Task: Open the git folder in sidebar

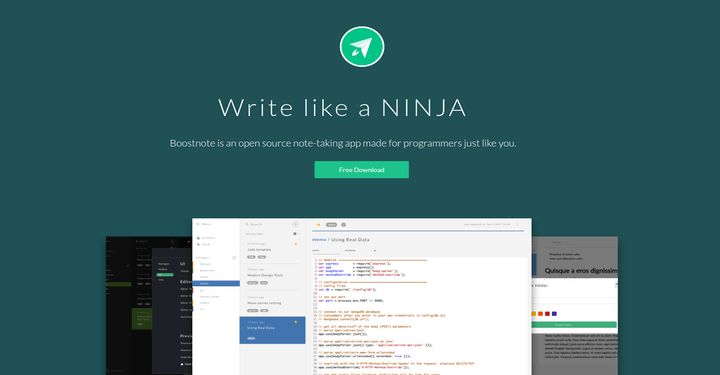Action: pyautogui.click(x=202, y=291)
